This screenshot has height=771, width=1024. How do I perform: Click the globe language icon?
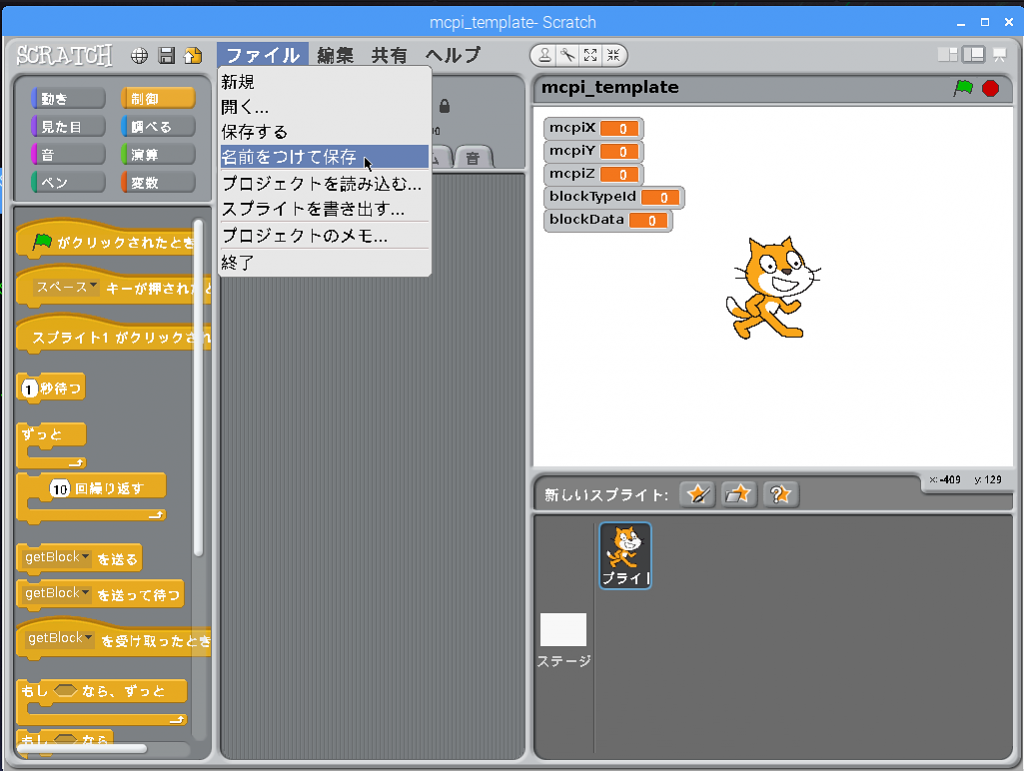139,56
